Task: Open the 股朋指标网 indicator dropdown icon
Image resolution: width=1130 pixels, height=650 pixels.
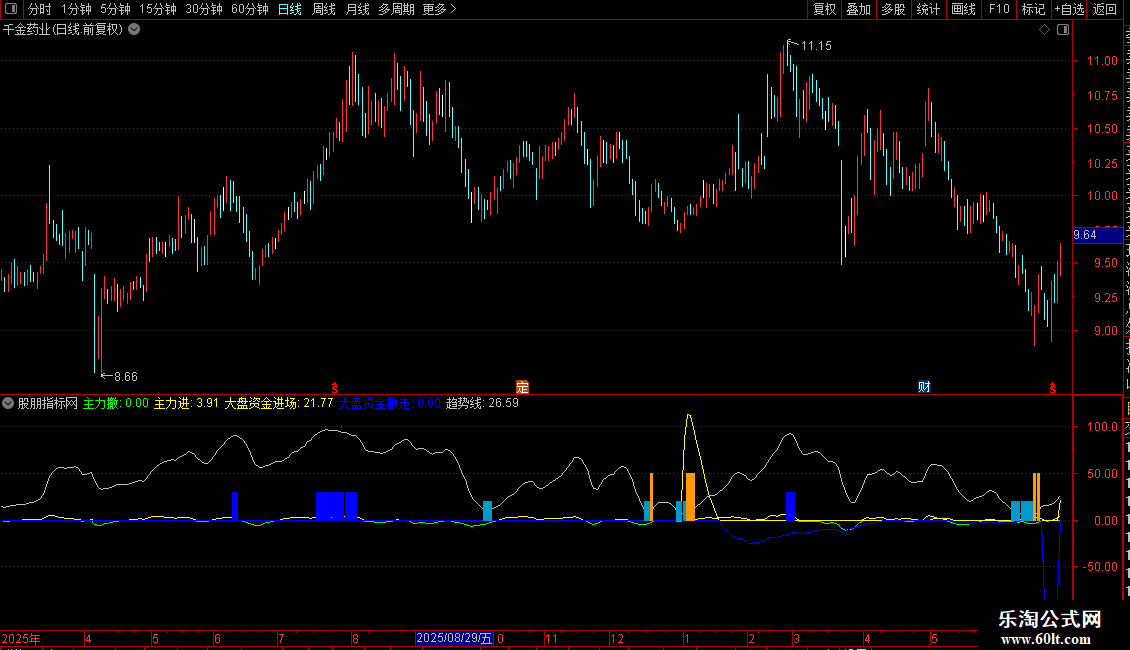Action: point(8,404)
